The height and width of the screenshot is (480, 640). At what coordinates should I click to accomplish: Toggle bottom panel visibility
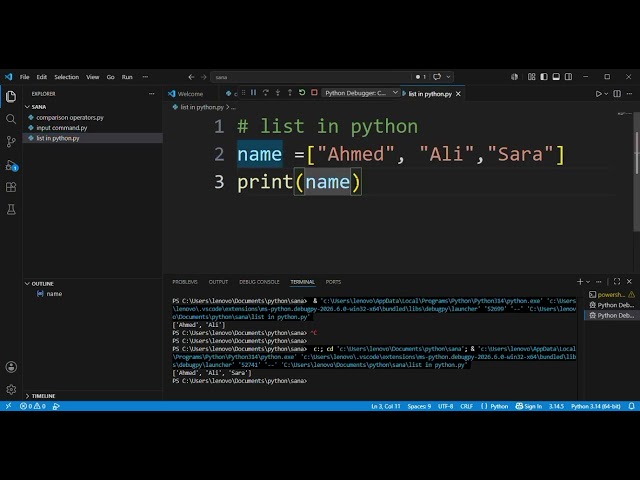click(x=556, y=77)
